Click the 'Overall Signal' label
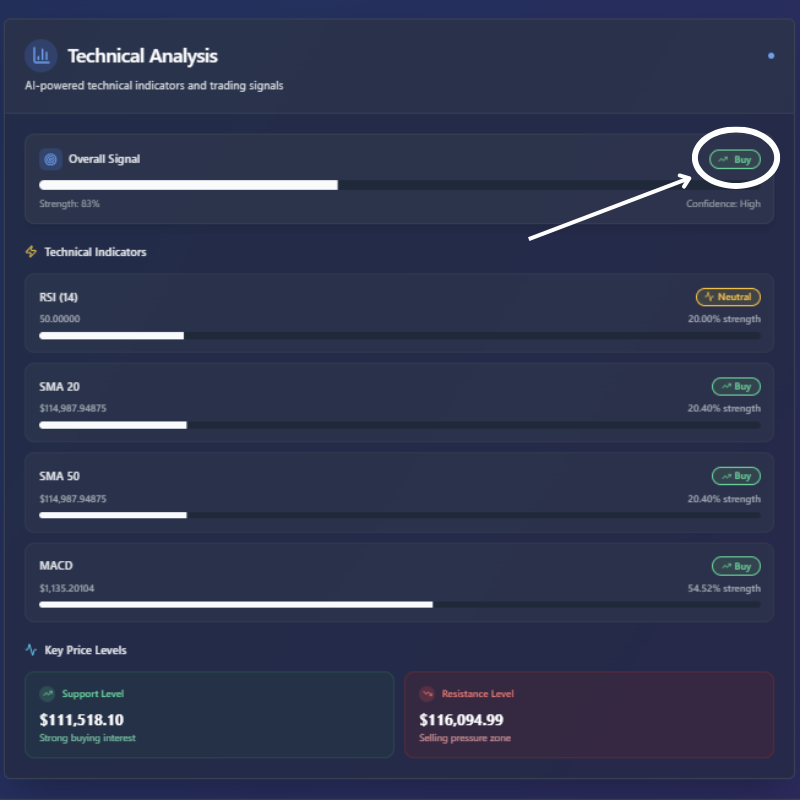The width and height of the screenshot is (800, 800). click(x=104, y=159)
